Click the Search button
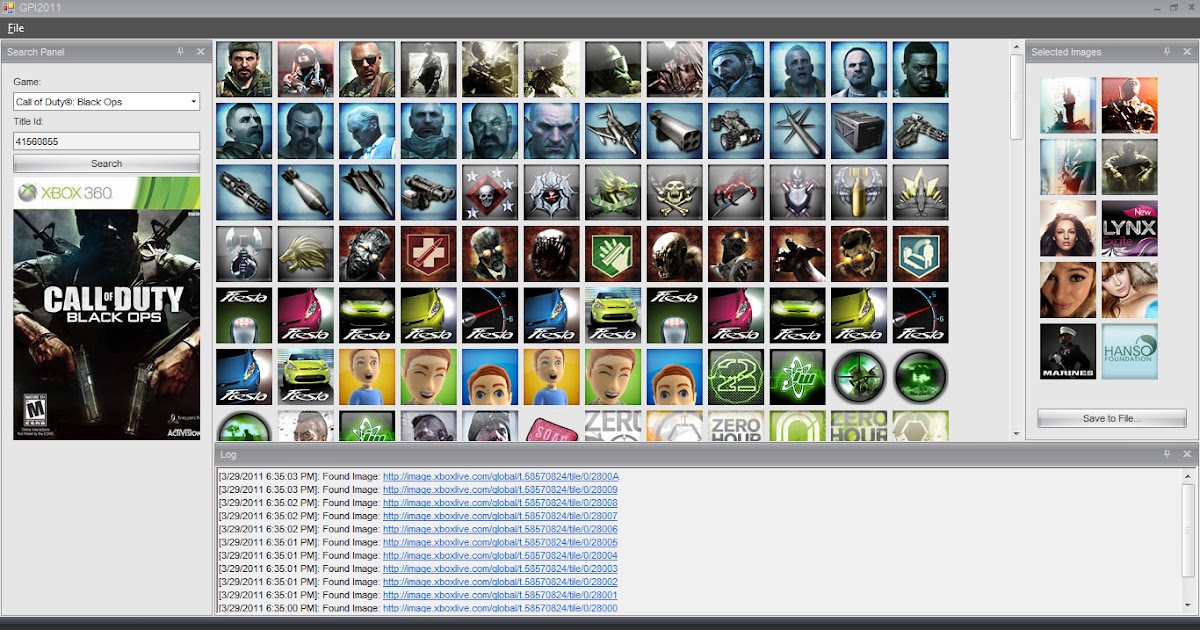The width and height of the screenshot is (1200, 630). coord(106,163)
